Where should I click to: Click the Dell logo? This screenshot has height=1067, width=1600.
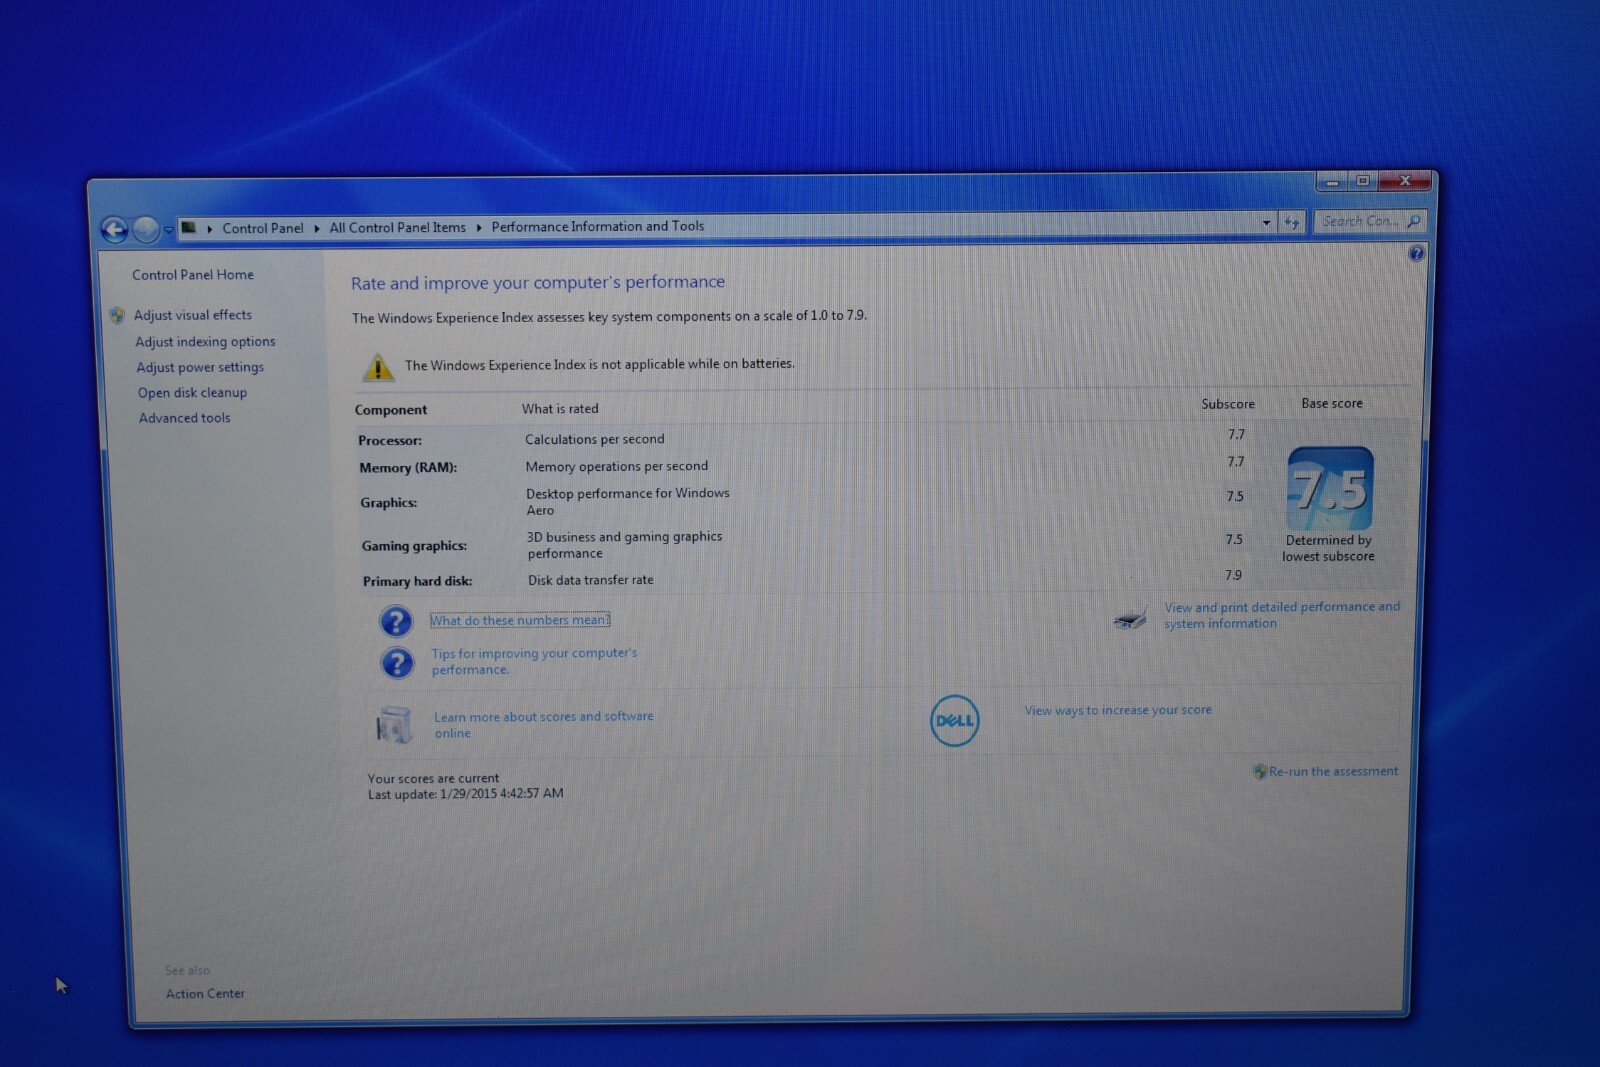coord(954,721)
